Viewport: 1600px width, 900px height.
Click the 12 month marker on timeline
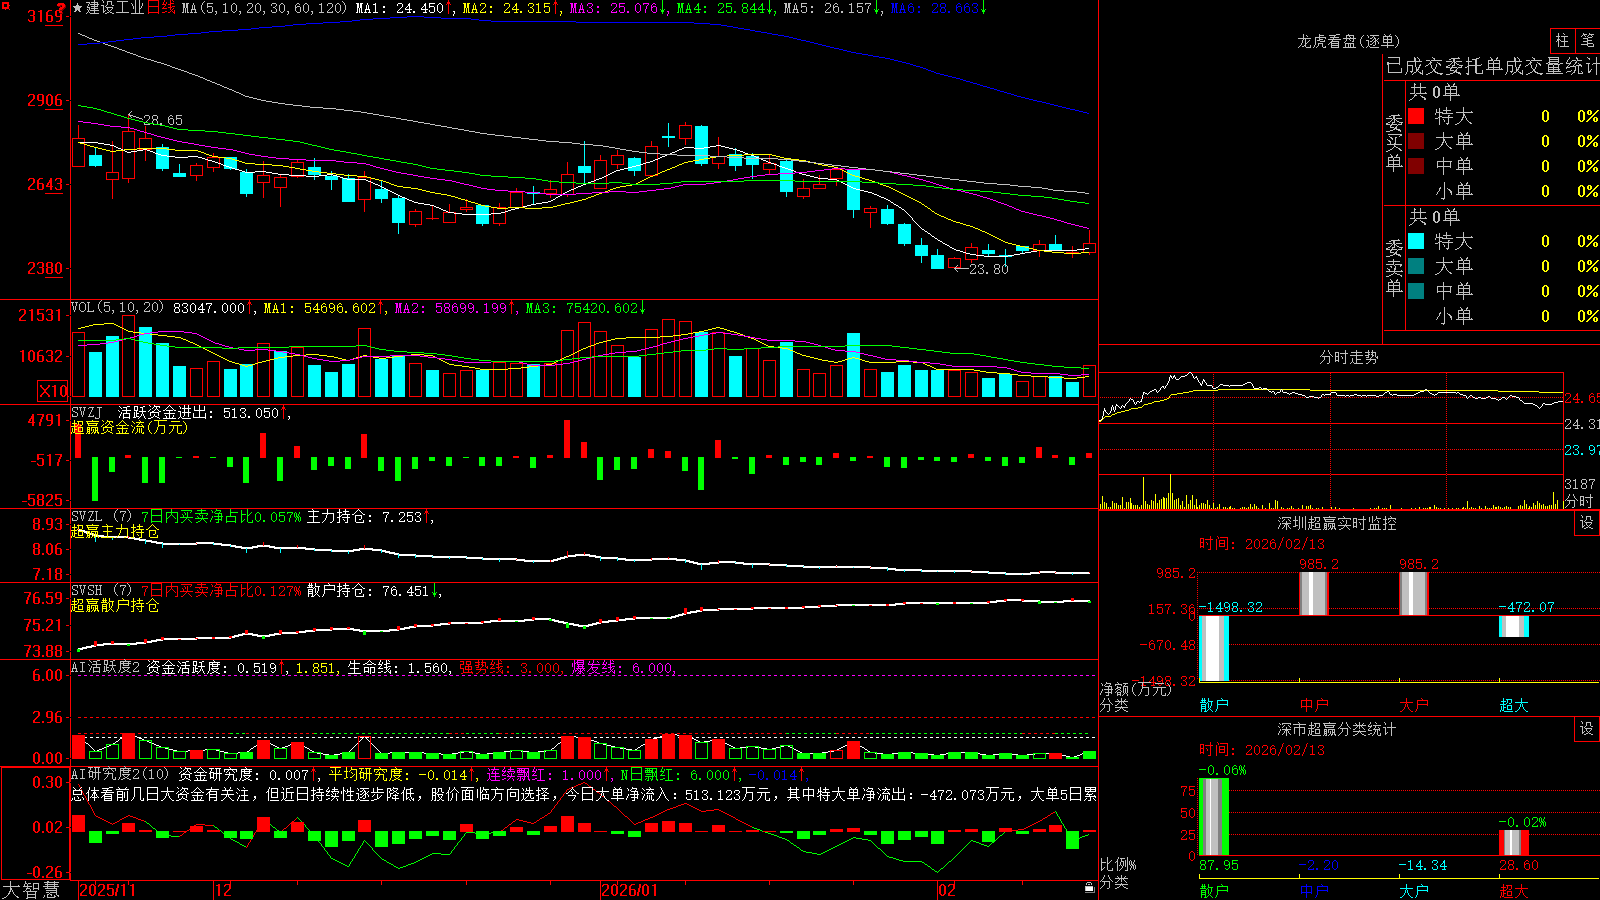pos(223,890)
